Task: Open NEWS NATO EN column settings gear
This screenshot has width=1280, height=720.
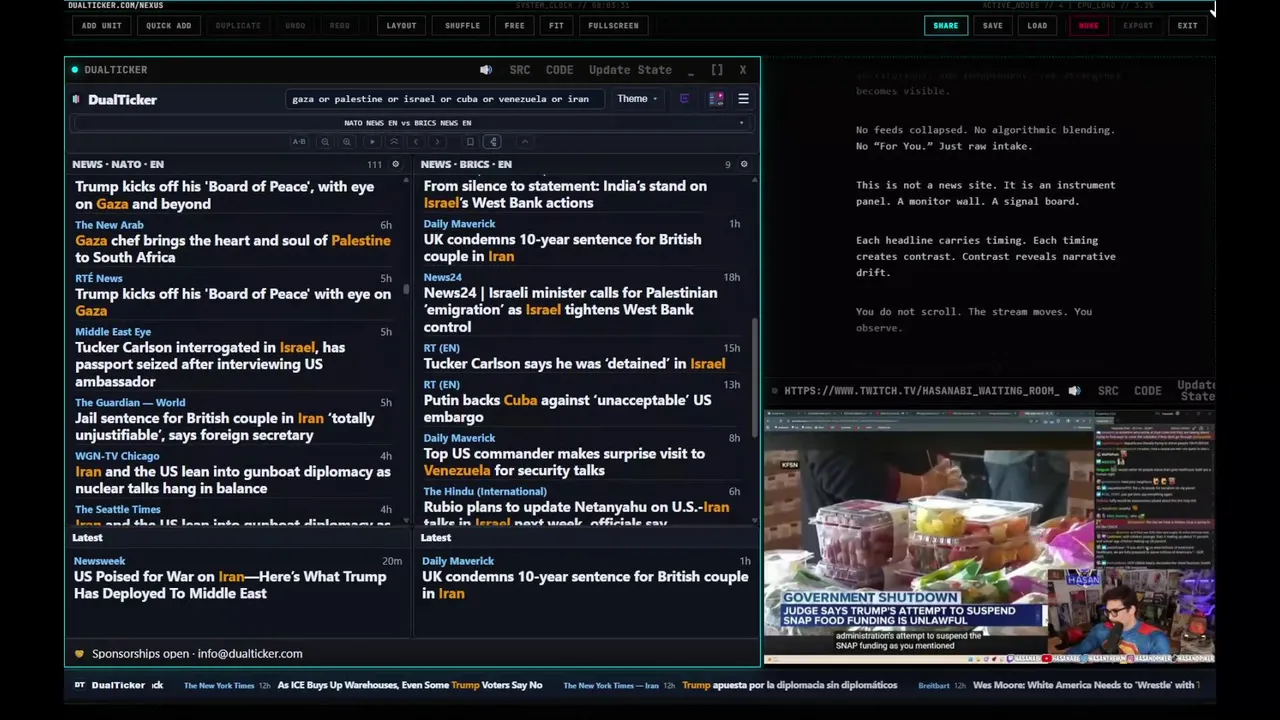Action: (x=395, y=164)
